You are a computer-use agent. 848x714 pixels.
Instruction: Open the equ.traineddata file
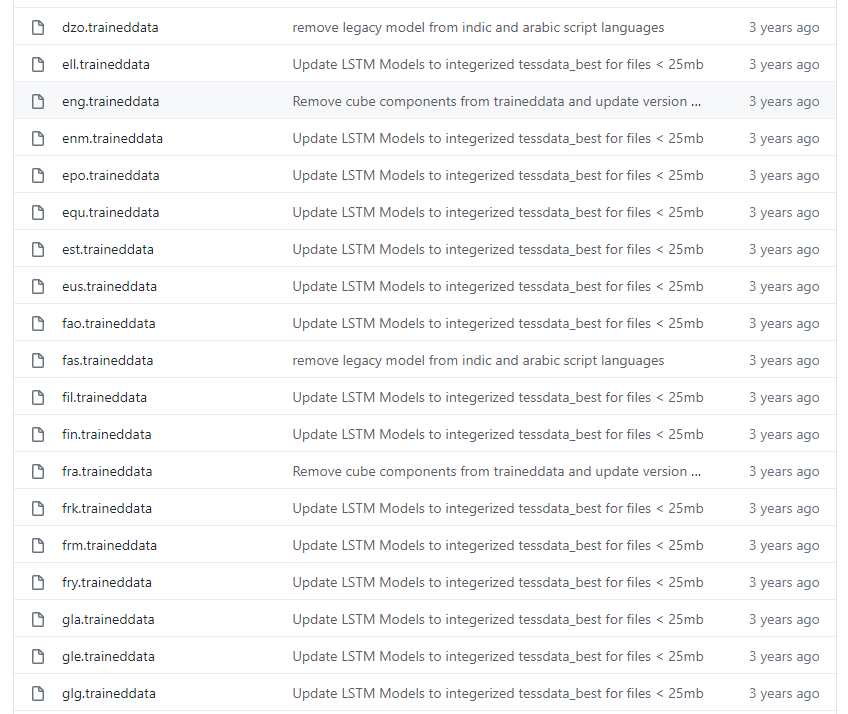point(111,212)
